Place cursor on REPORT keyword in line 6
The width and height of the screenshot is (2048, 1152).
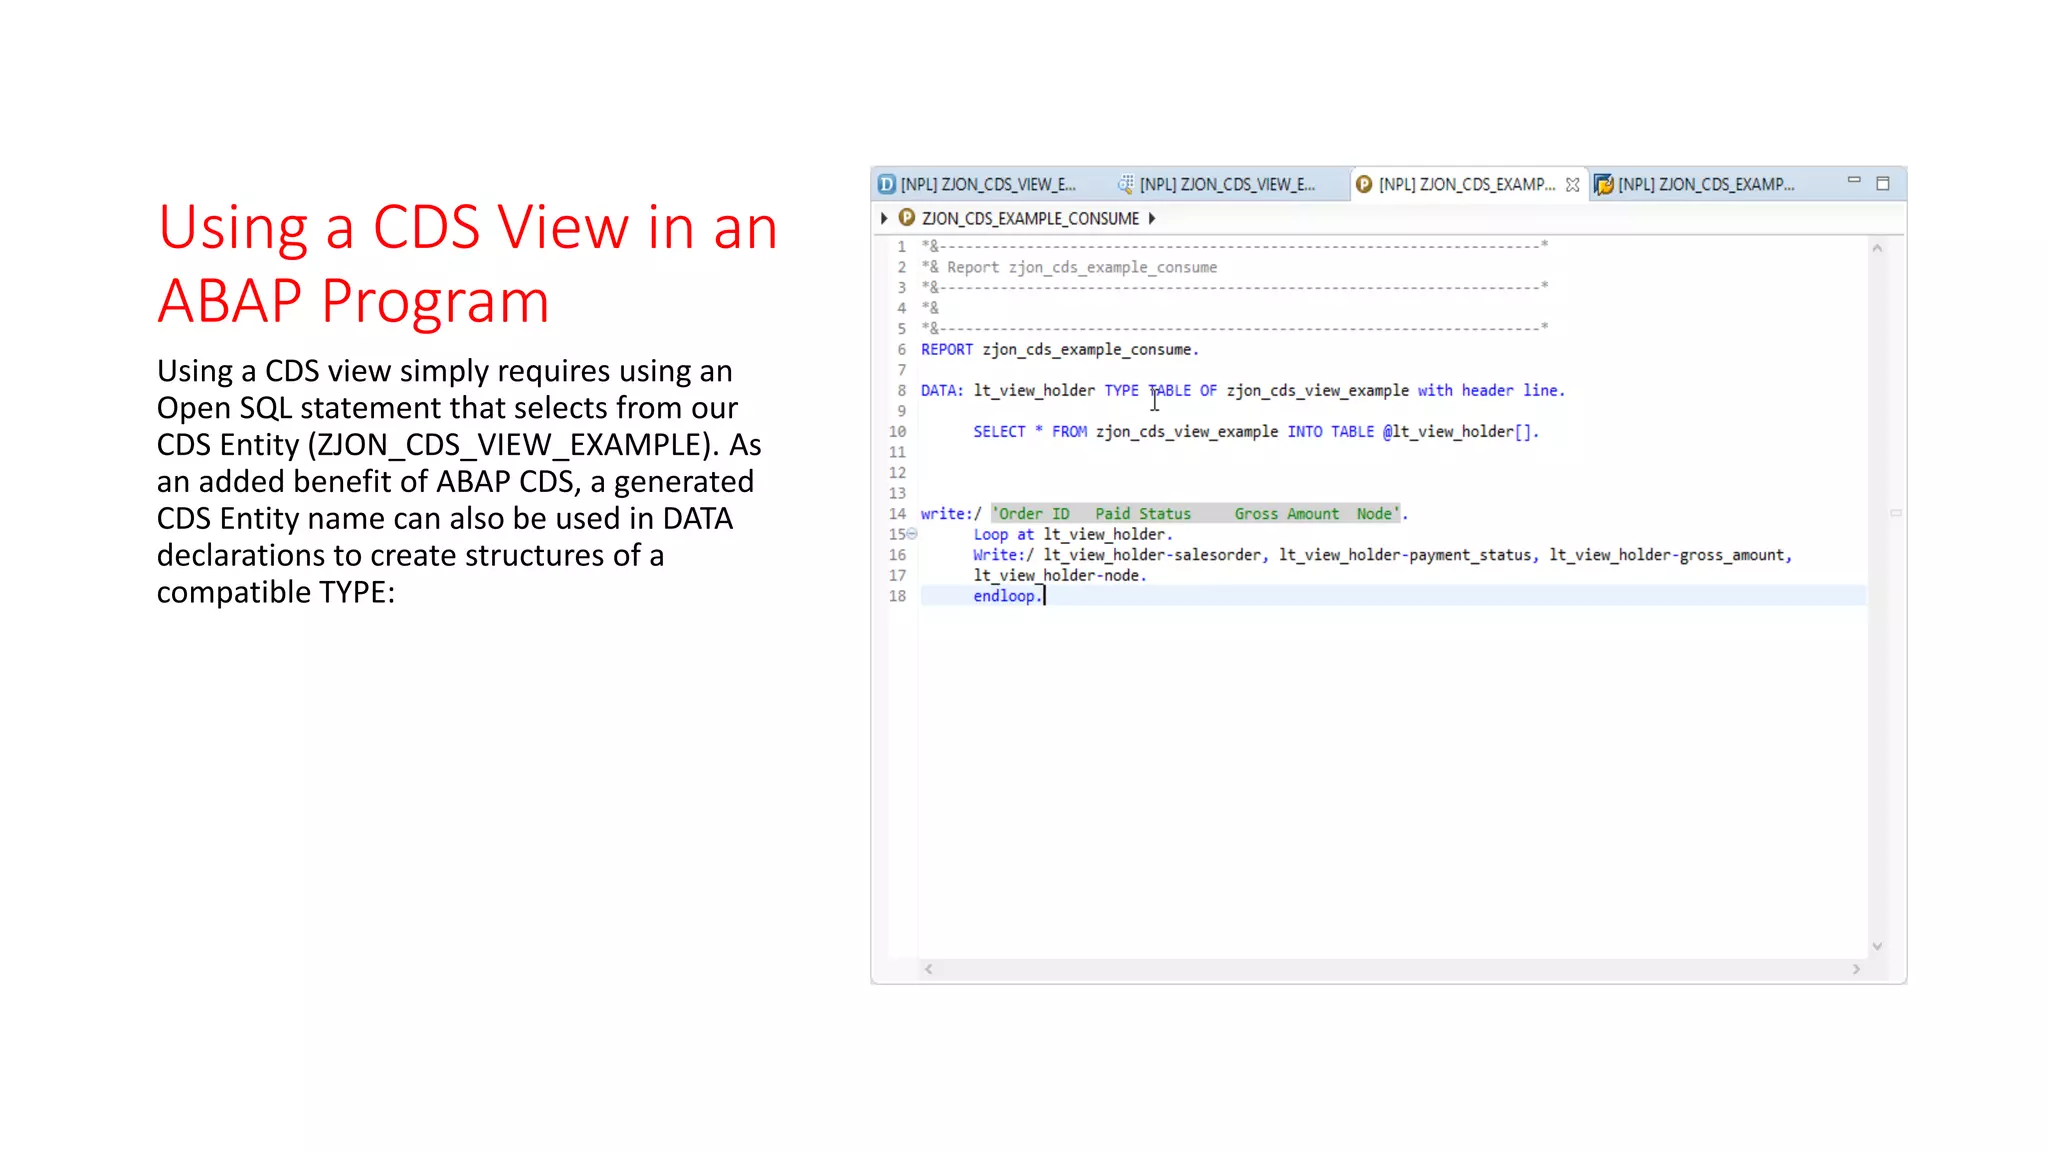(946, 349)
